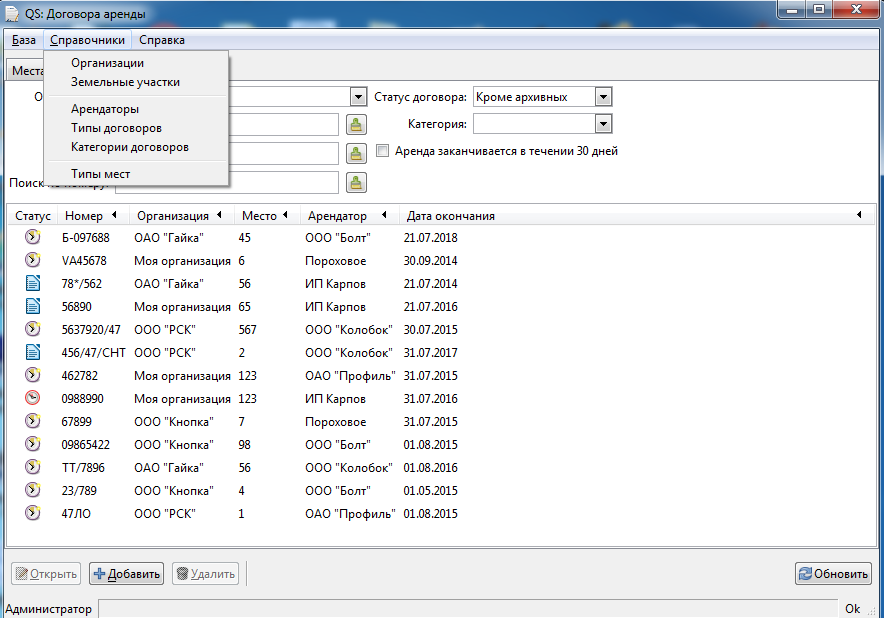
Task: Select end date 01.08.2016
Action: point(430,468)
